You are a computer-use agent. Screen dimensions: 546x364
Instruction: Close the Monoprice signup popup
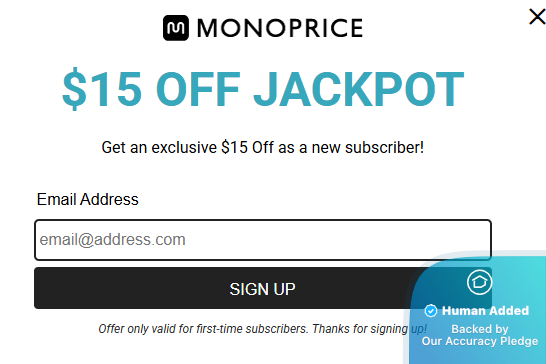[537, 17]
